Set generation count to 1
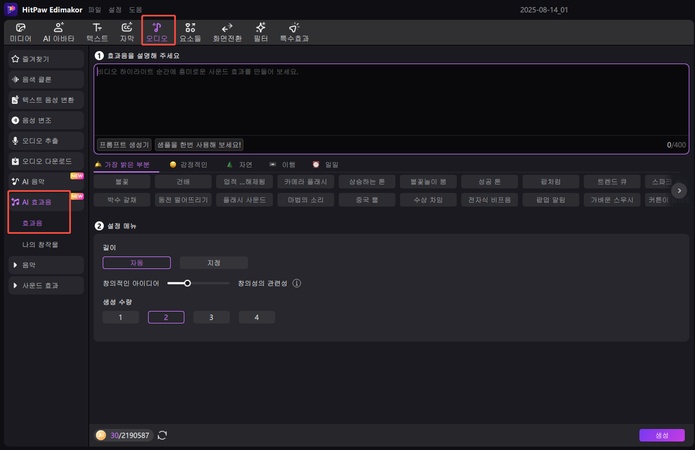Screen dimensions: 695x450 pos(121,317)
